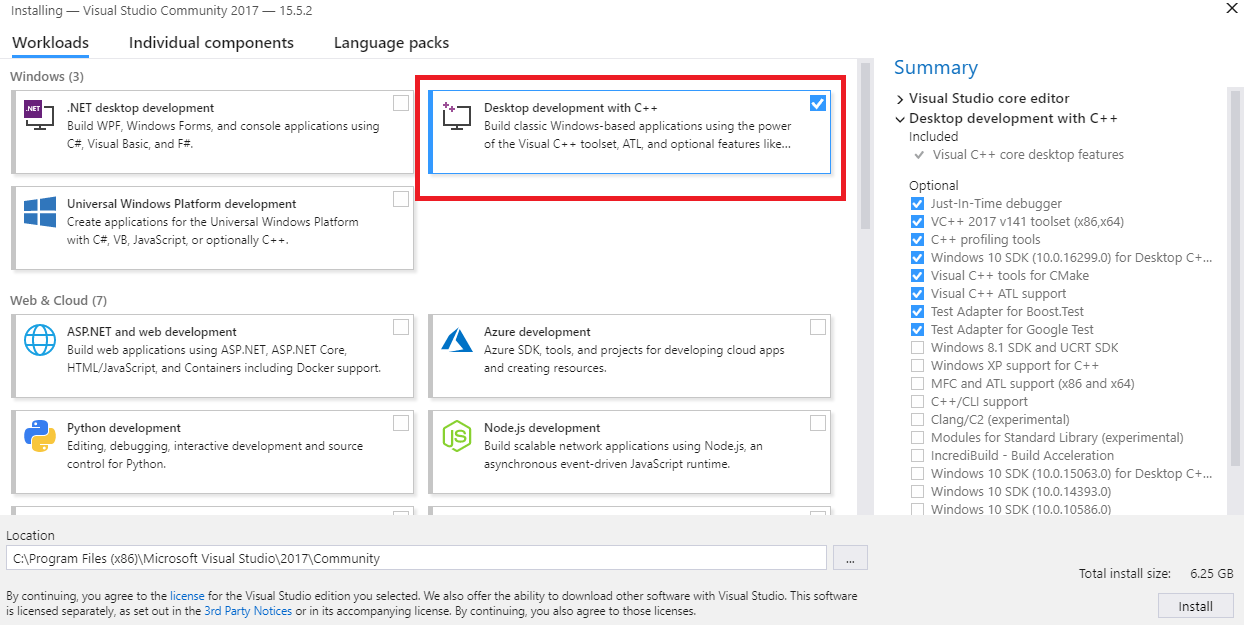Check Windows XP support for C++
Screen dimensions: 1244x625
point(917,366)
